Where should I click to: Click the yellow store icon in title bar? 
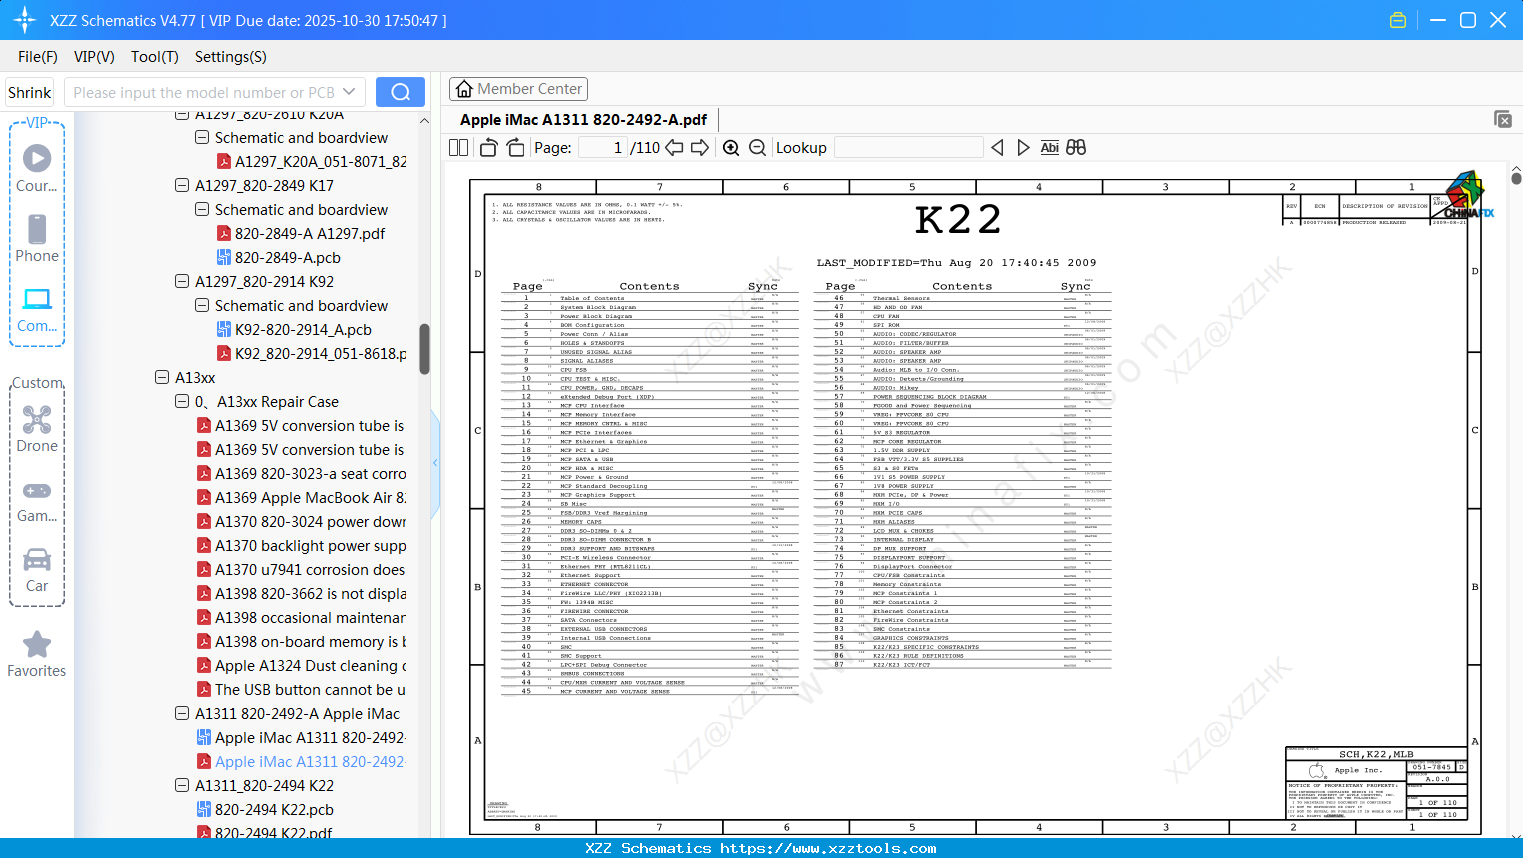(x=1398, y=20)
